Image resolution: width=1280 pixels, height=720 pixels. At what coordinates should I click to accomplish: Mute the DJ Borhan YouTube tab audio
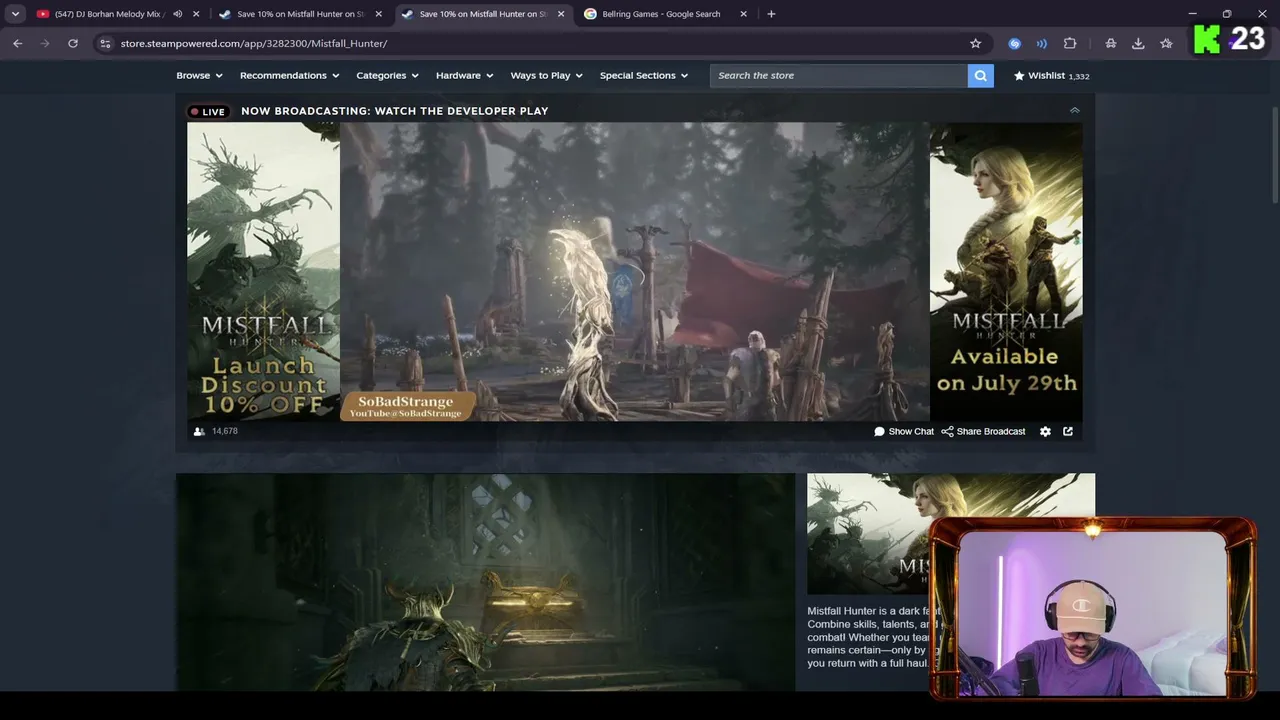click(x=177, y=14)
